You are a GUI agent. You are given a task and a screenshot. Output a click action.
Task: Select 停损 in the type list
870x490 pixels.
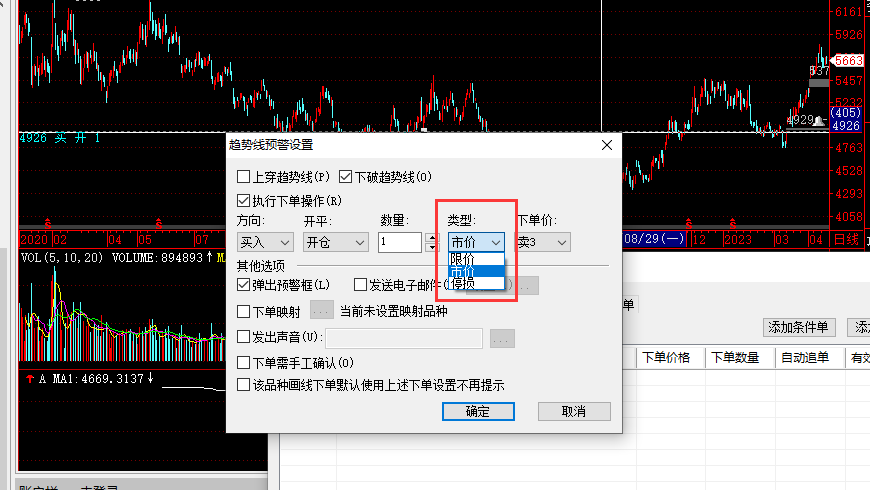476,284
